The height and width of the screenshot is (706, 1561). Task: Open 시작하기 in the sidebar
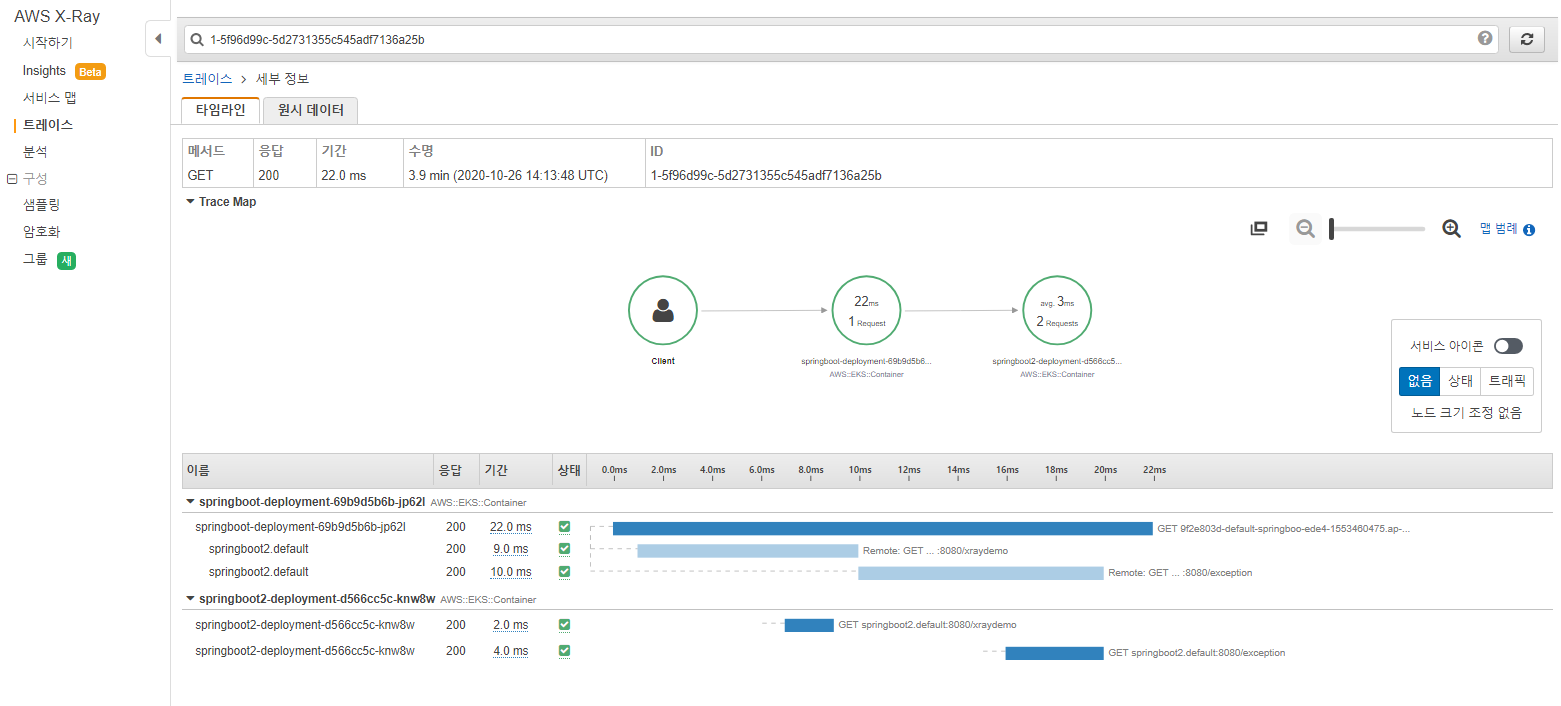[48, 43]
